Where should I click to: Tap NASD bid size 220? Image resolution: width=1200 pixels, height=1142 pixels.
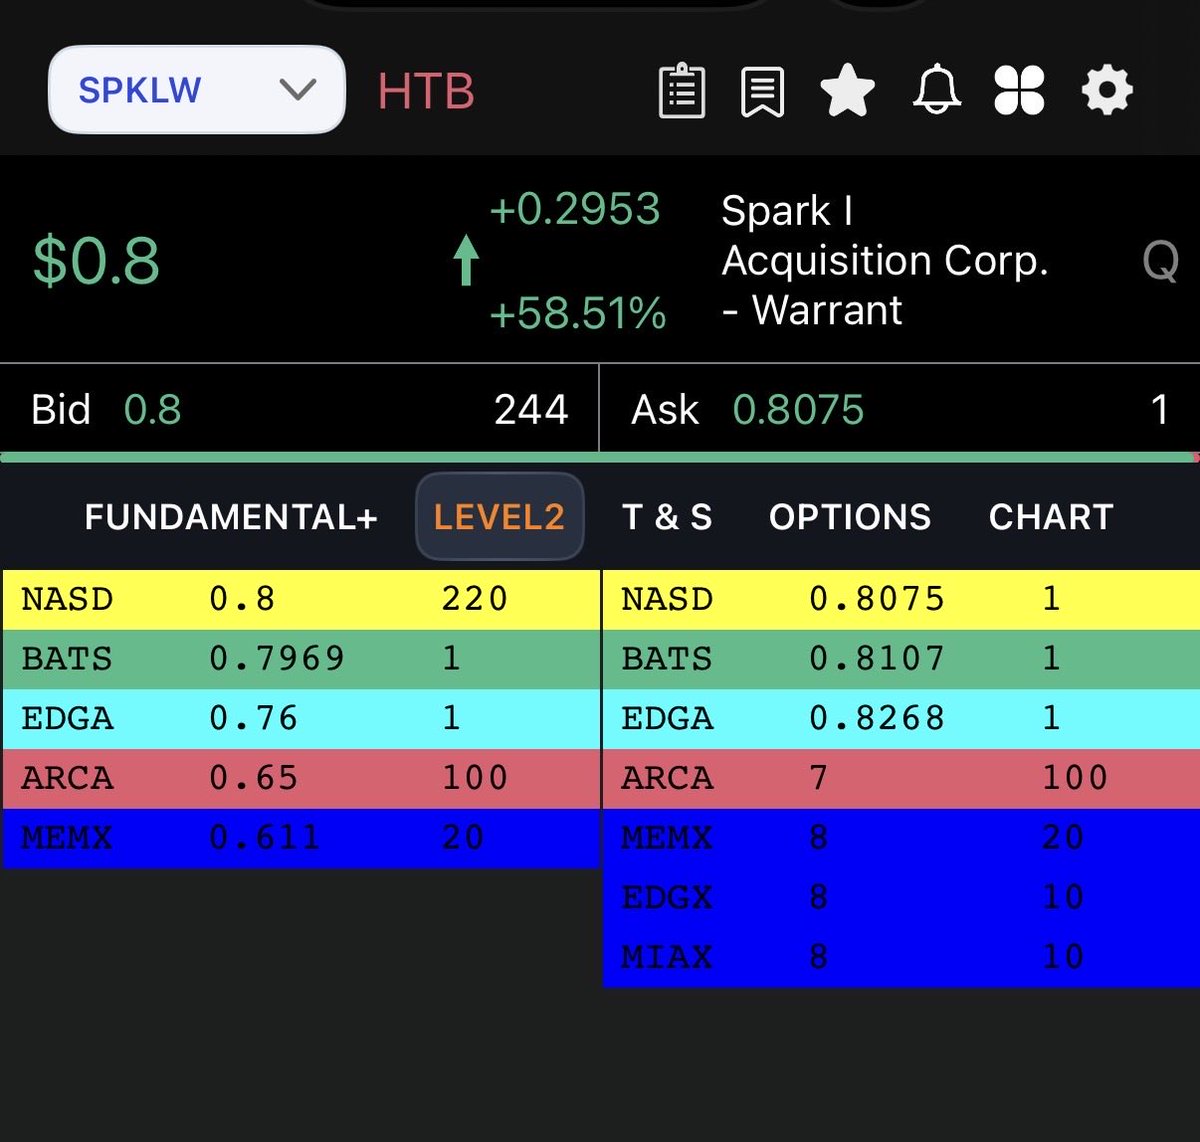click(x=475, y=599)
